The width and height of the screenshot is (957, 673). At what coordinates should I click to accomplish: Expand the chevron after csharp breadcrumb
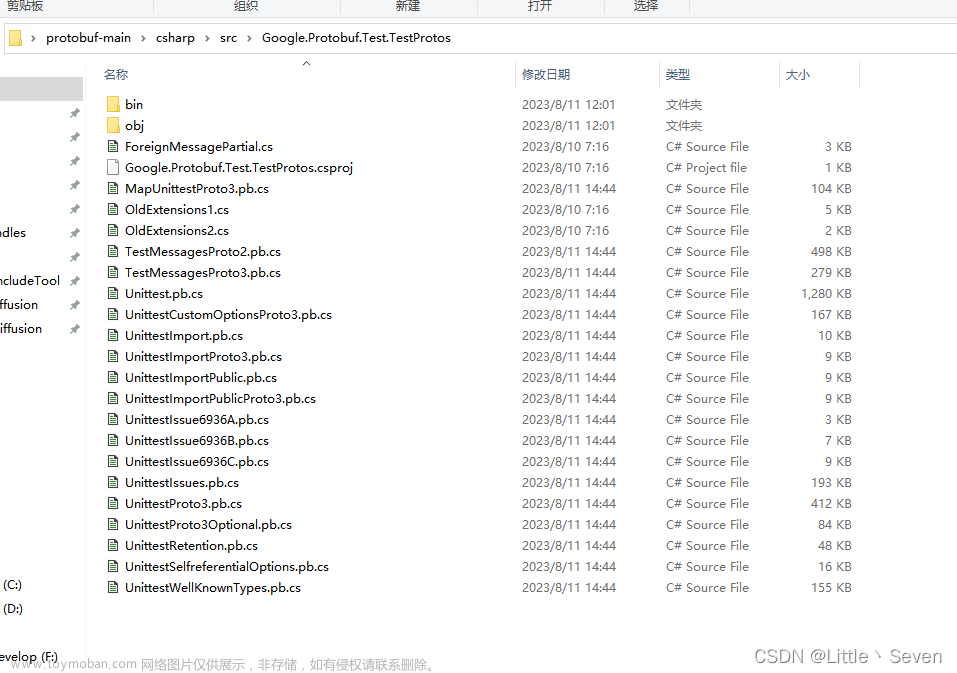coord(208,38)
